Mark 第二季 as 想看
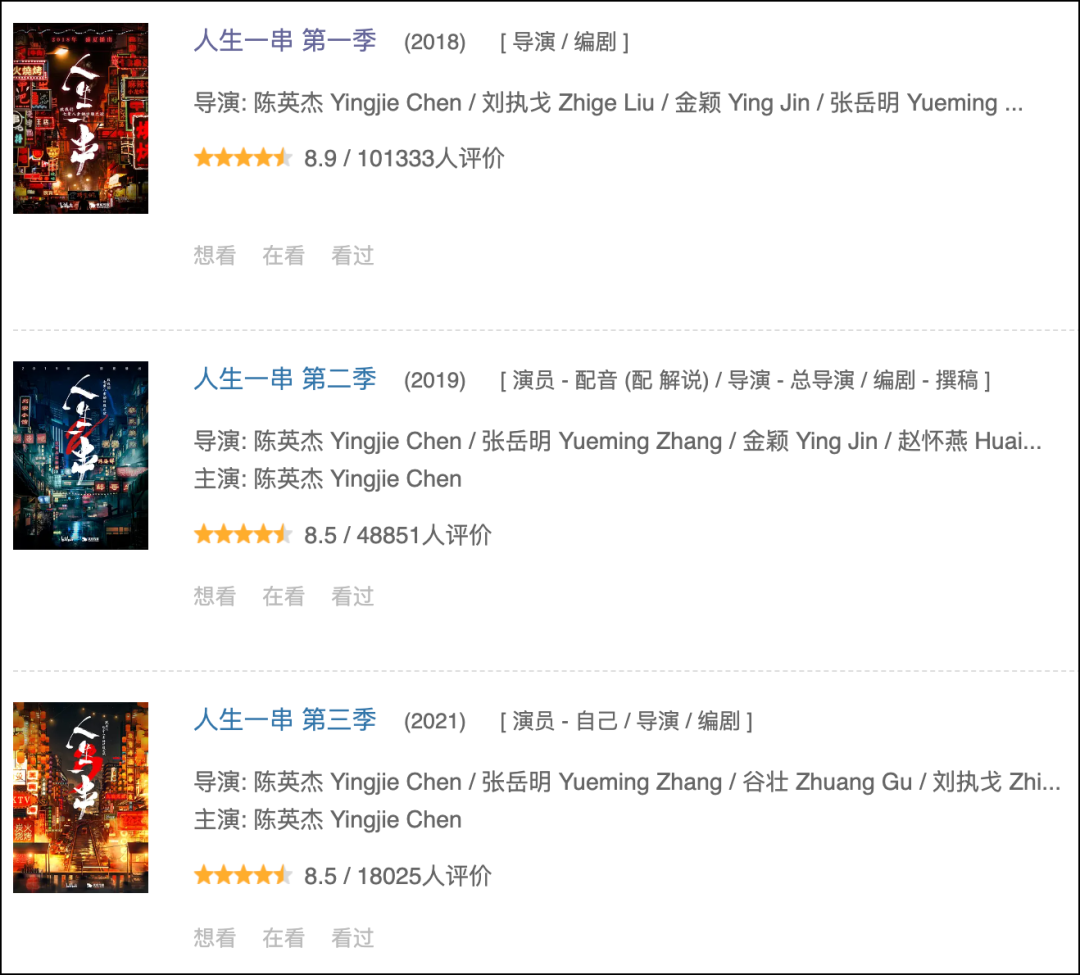 coord(215,596)
